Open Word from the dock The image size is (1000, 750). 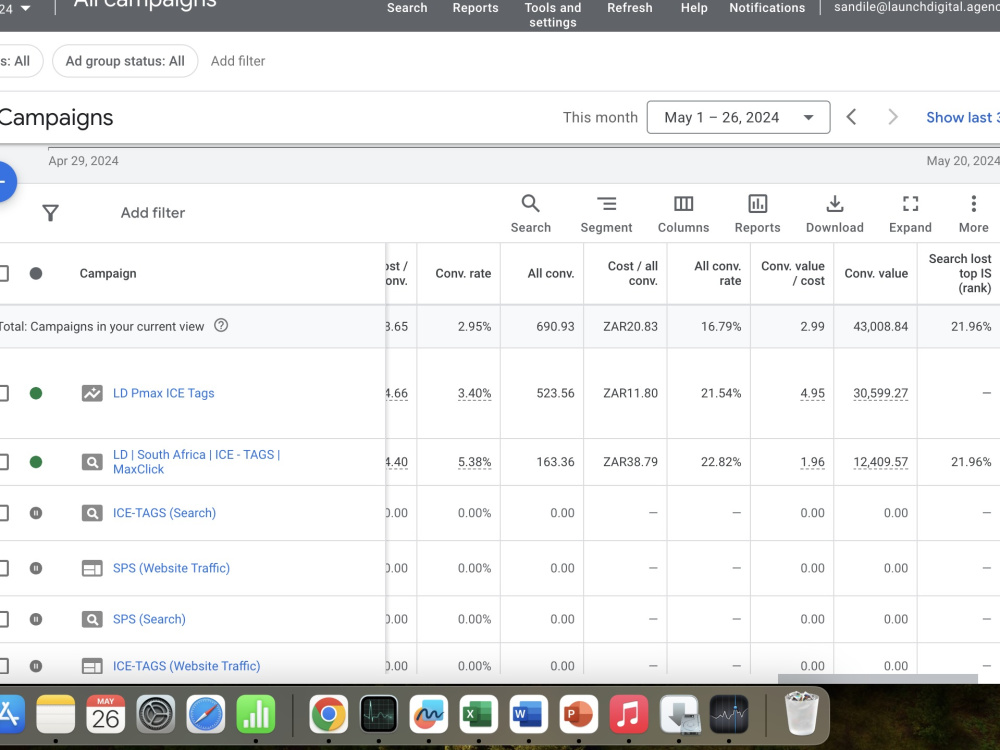[529, 714]
